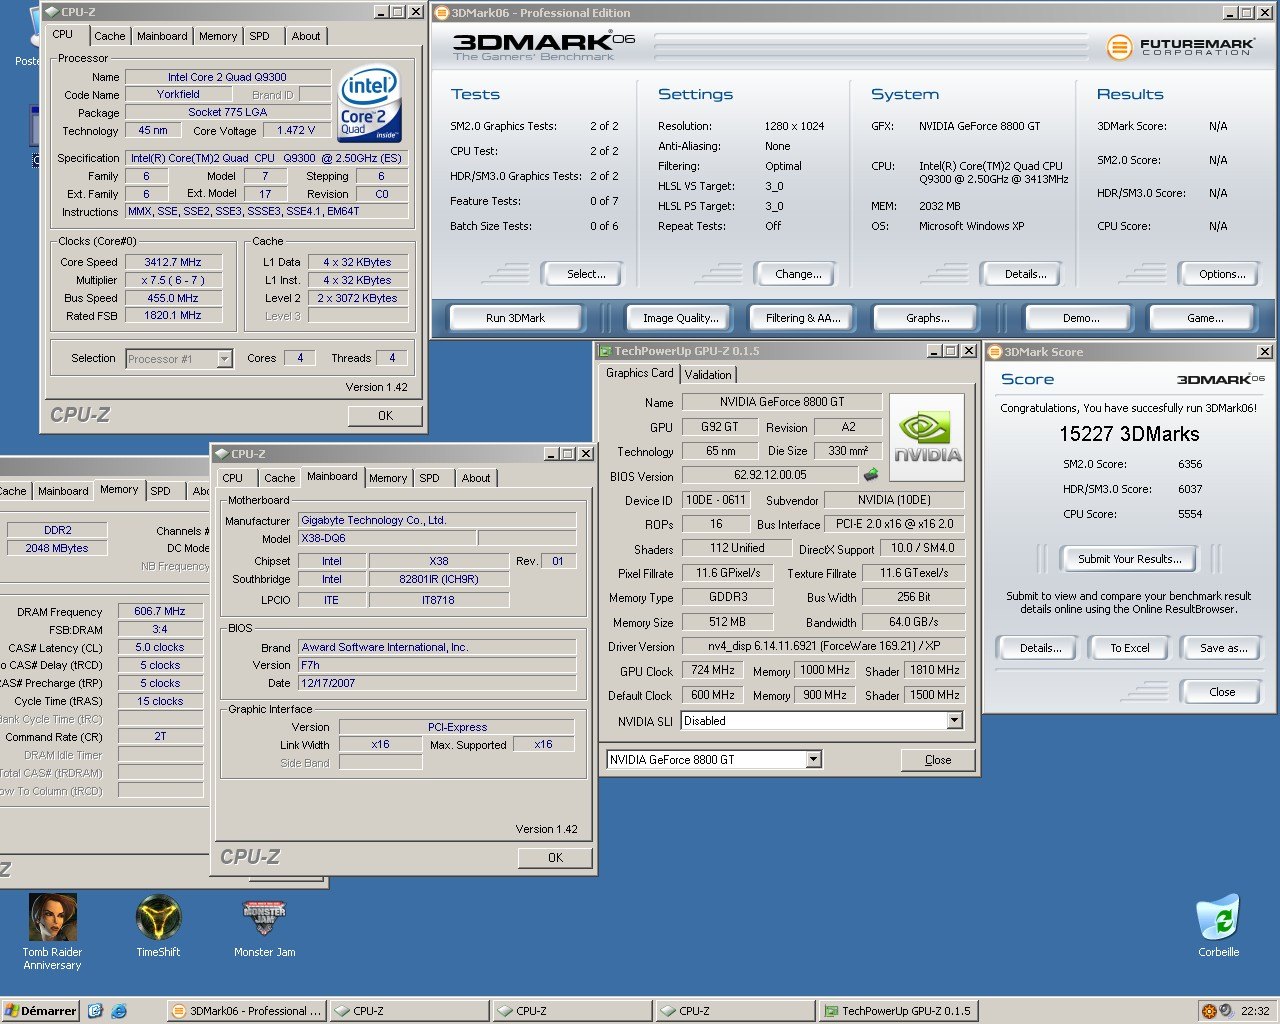Click Internet Explorer quick launch icon
The image size is (1280, 1024).
click(x=118, y=1011)
